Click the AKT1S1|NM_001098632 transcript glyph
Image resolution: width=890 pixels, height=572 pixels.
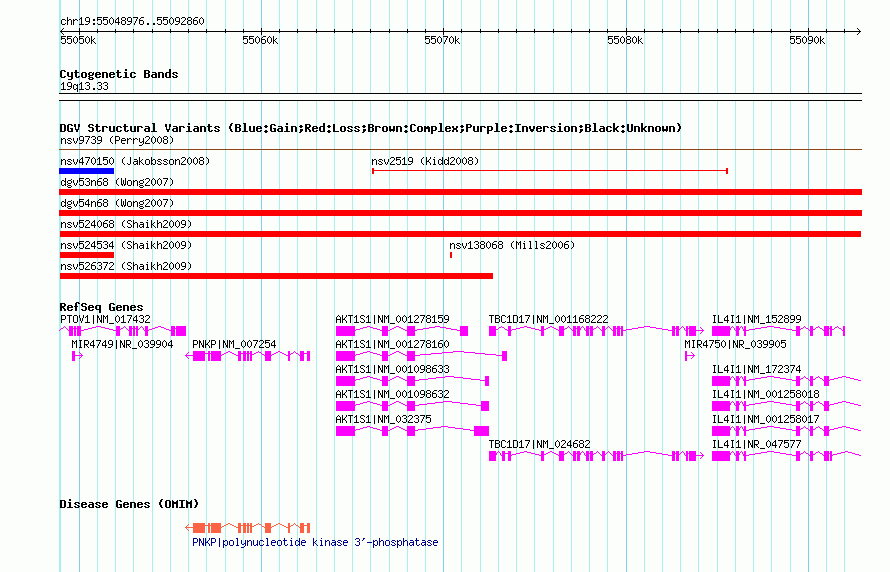[x=412, y=406]
